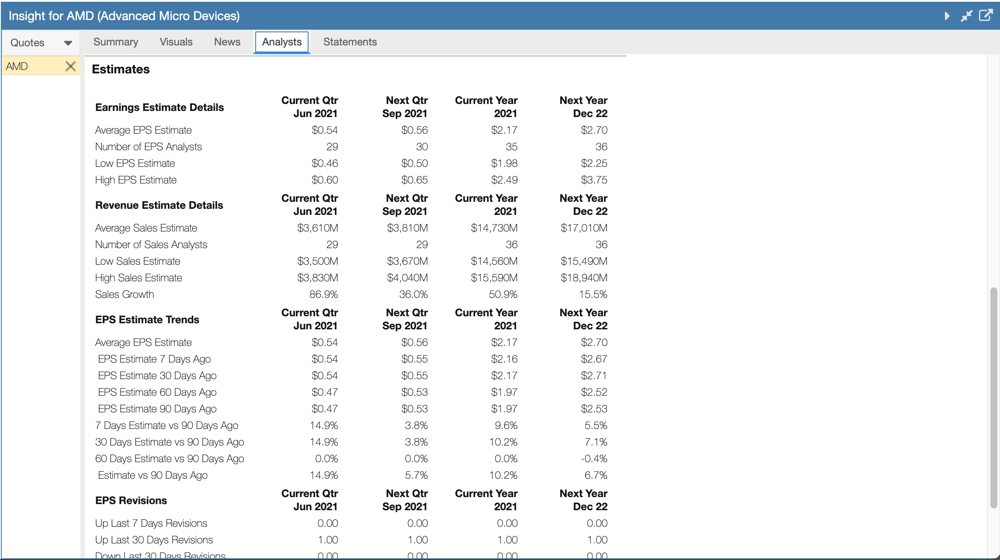Click the $2.52 EPS 60 days ago value
The image size is (1000, 560).
coord(594,392)
